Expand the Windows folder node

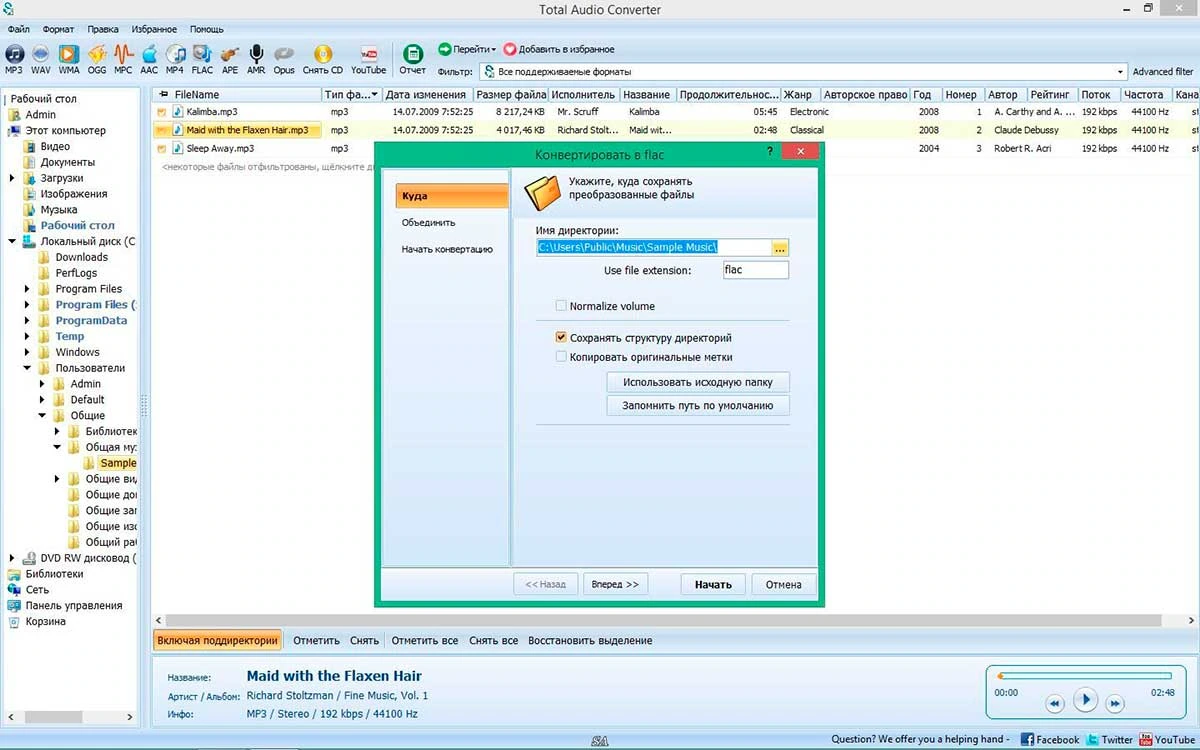28,352
